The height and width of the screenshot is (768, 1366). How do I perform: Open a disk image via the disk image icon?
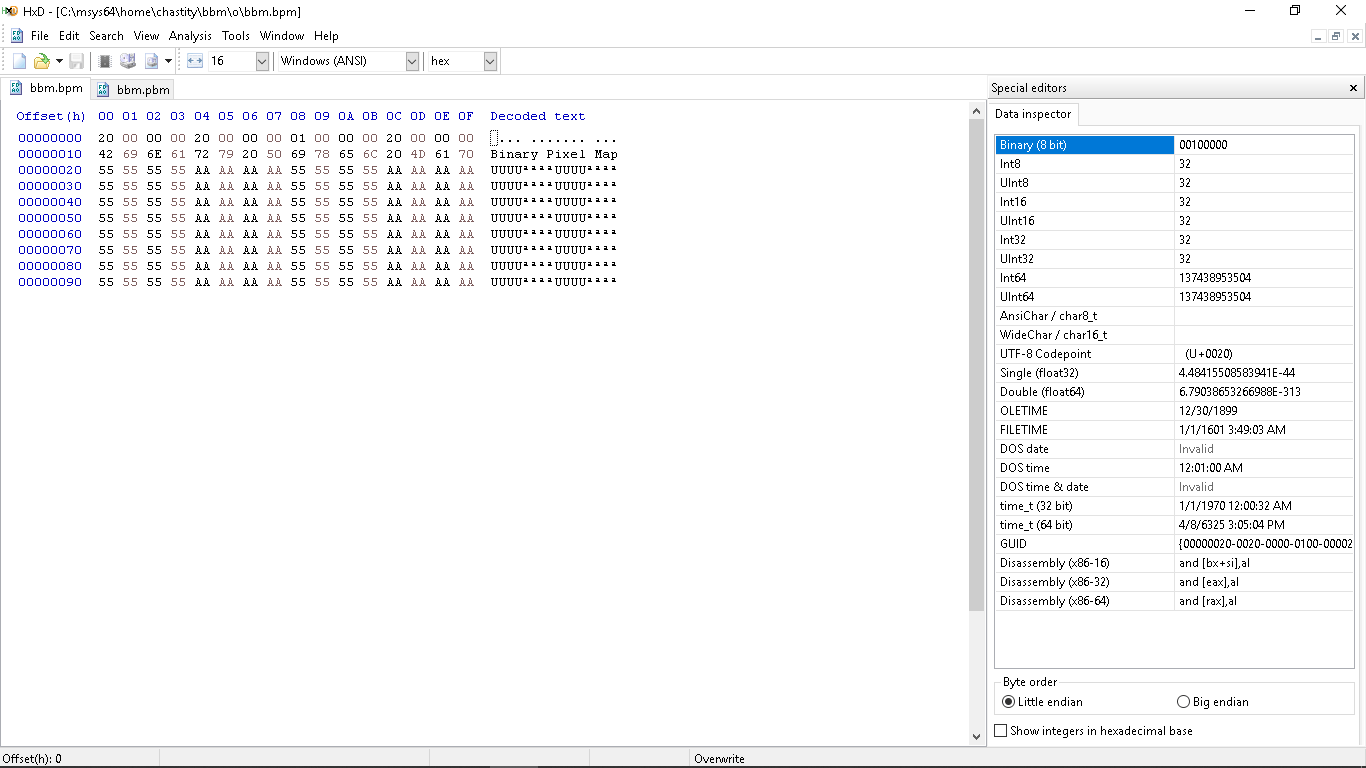(x=150, y=60)
